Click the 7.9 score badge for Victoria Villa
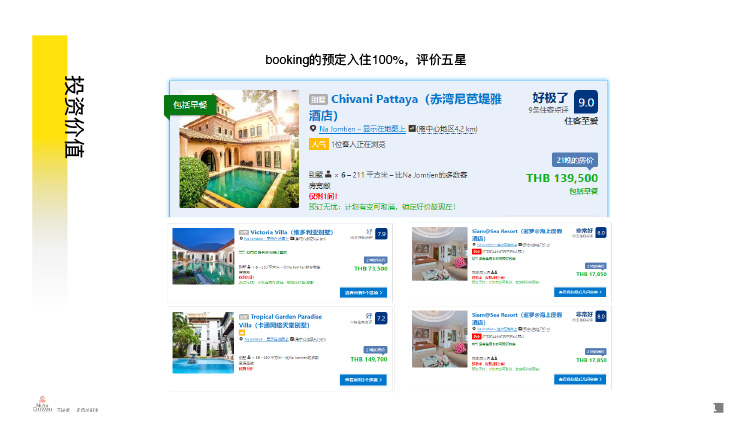The height and width of the screenshot is (422, 750). 381,234
